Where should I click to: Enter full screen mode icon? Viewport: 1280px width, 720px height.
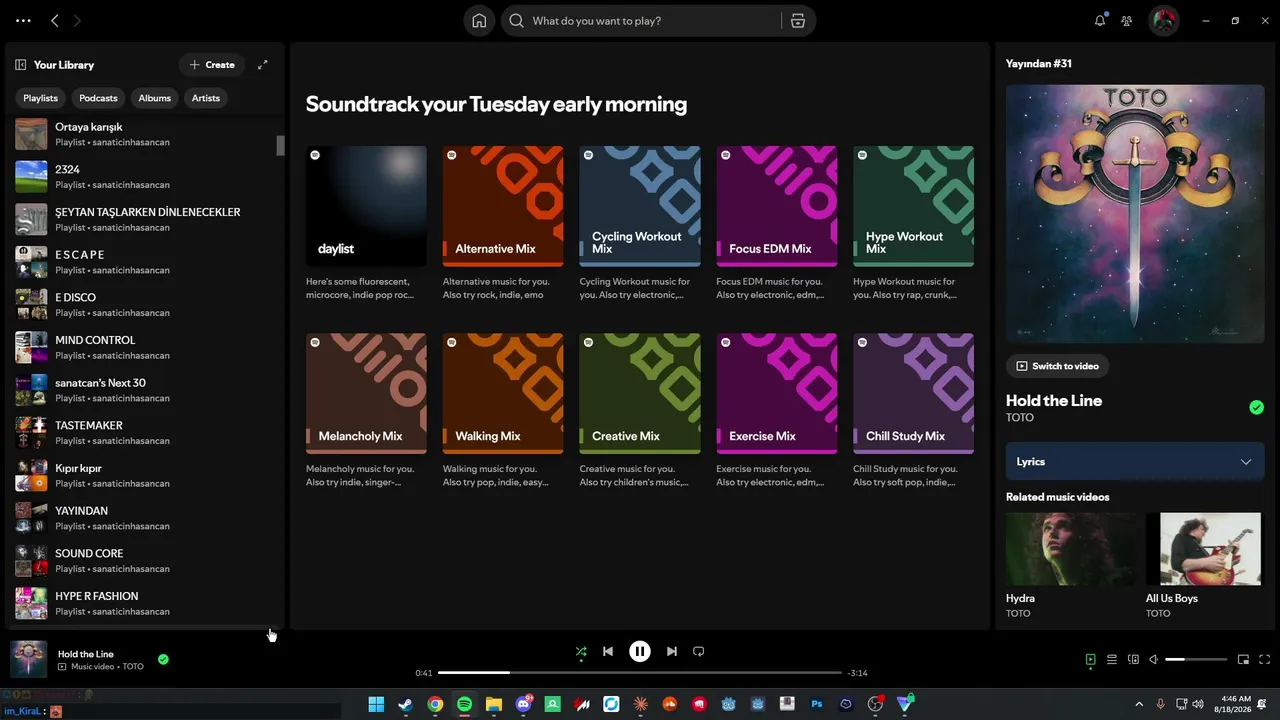click(x=1265, y=660)
